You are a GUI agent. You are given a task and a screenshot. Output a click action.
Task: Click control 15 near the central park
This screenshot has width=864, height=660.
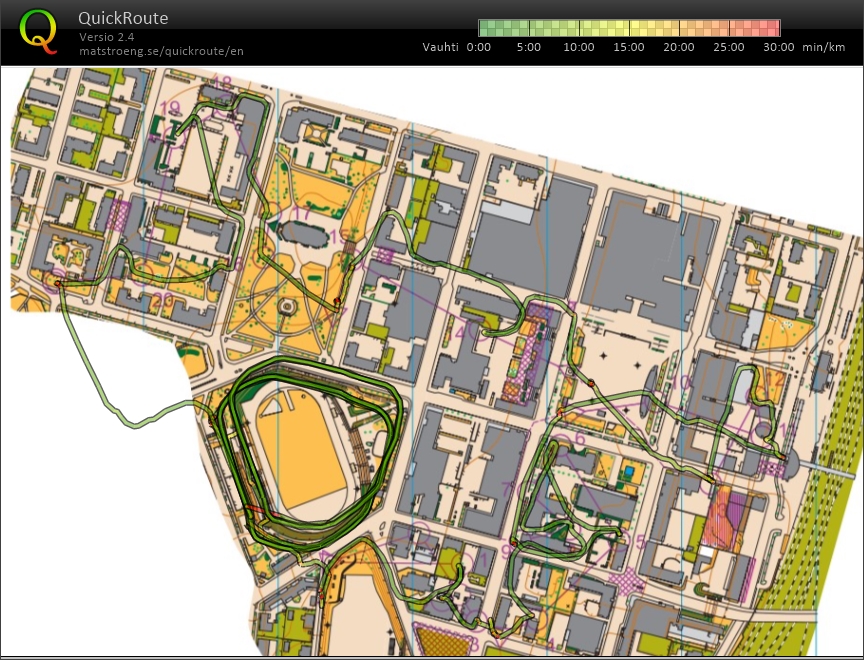click(x=336, y=236)
